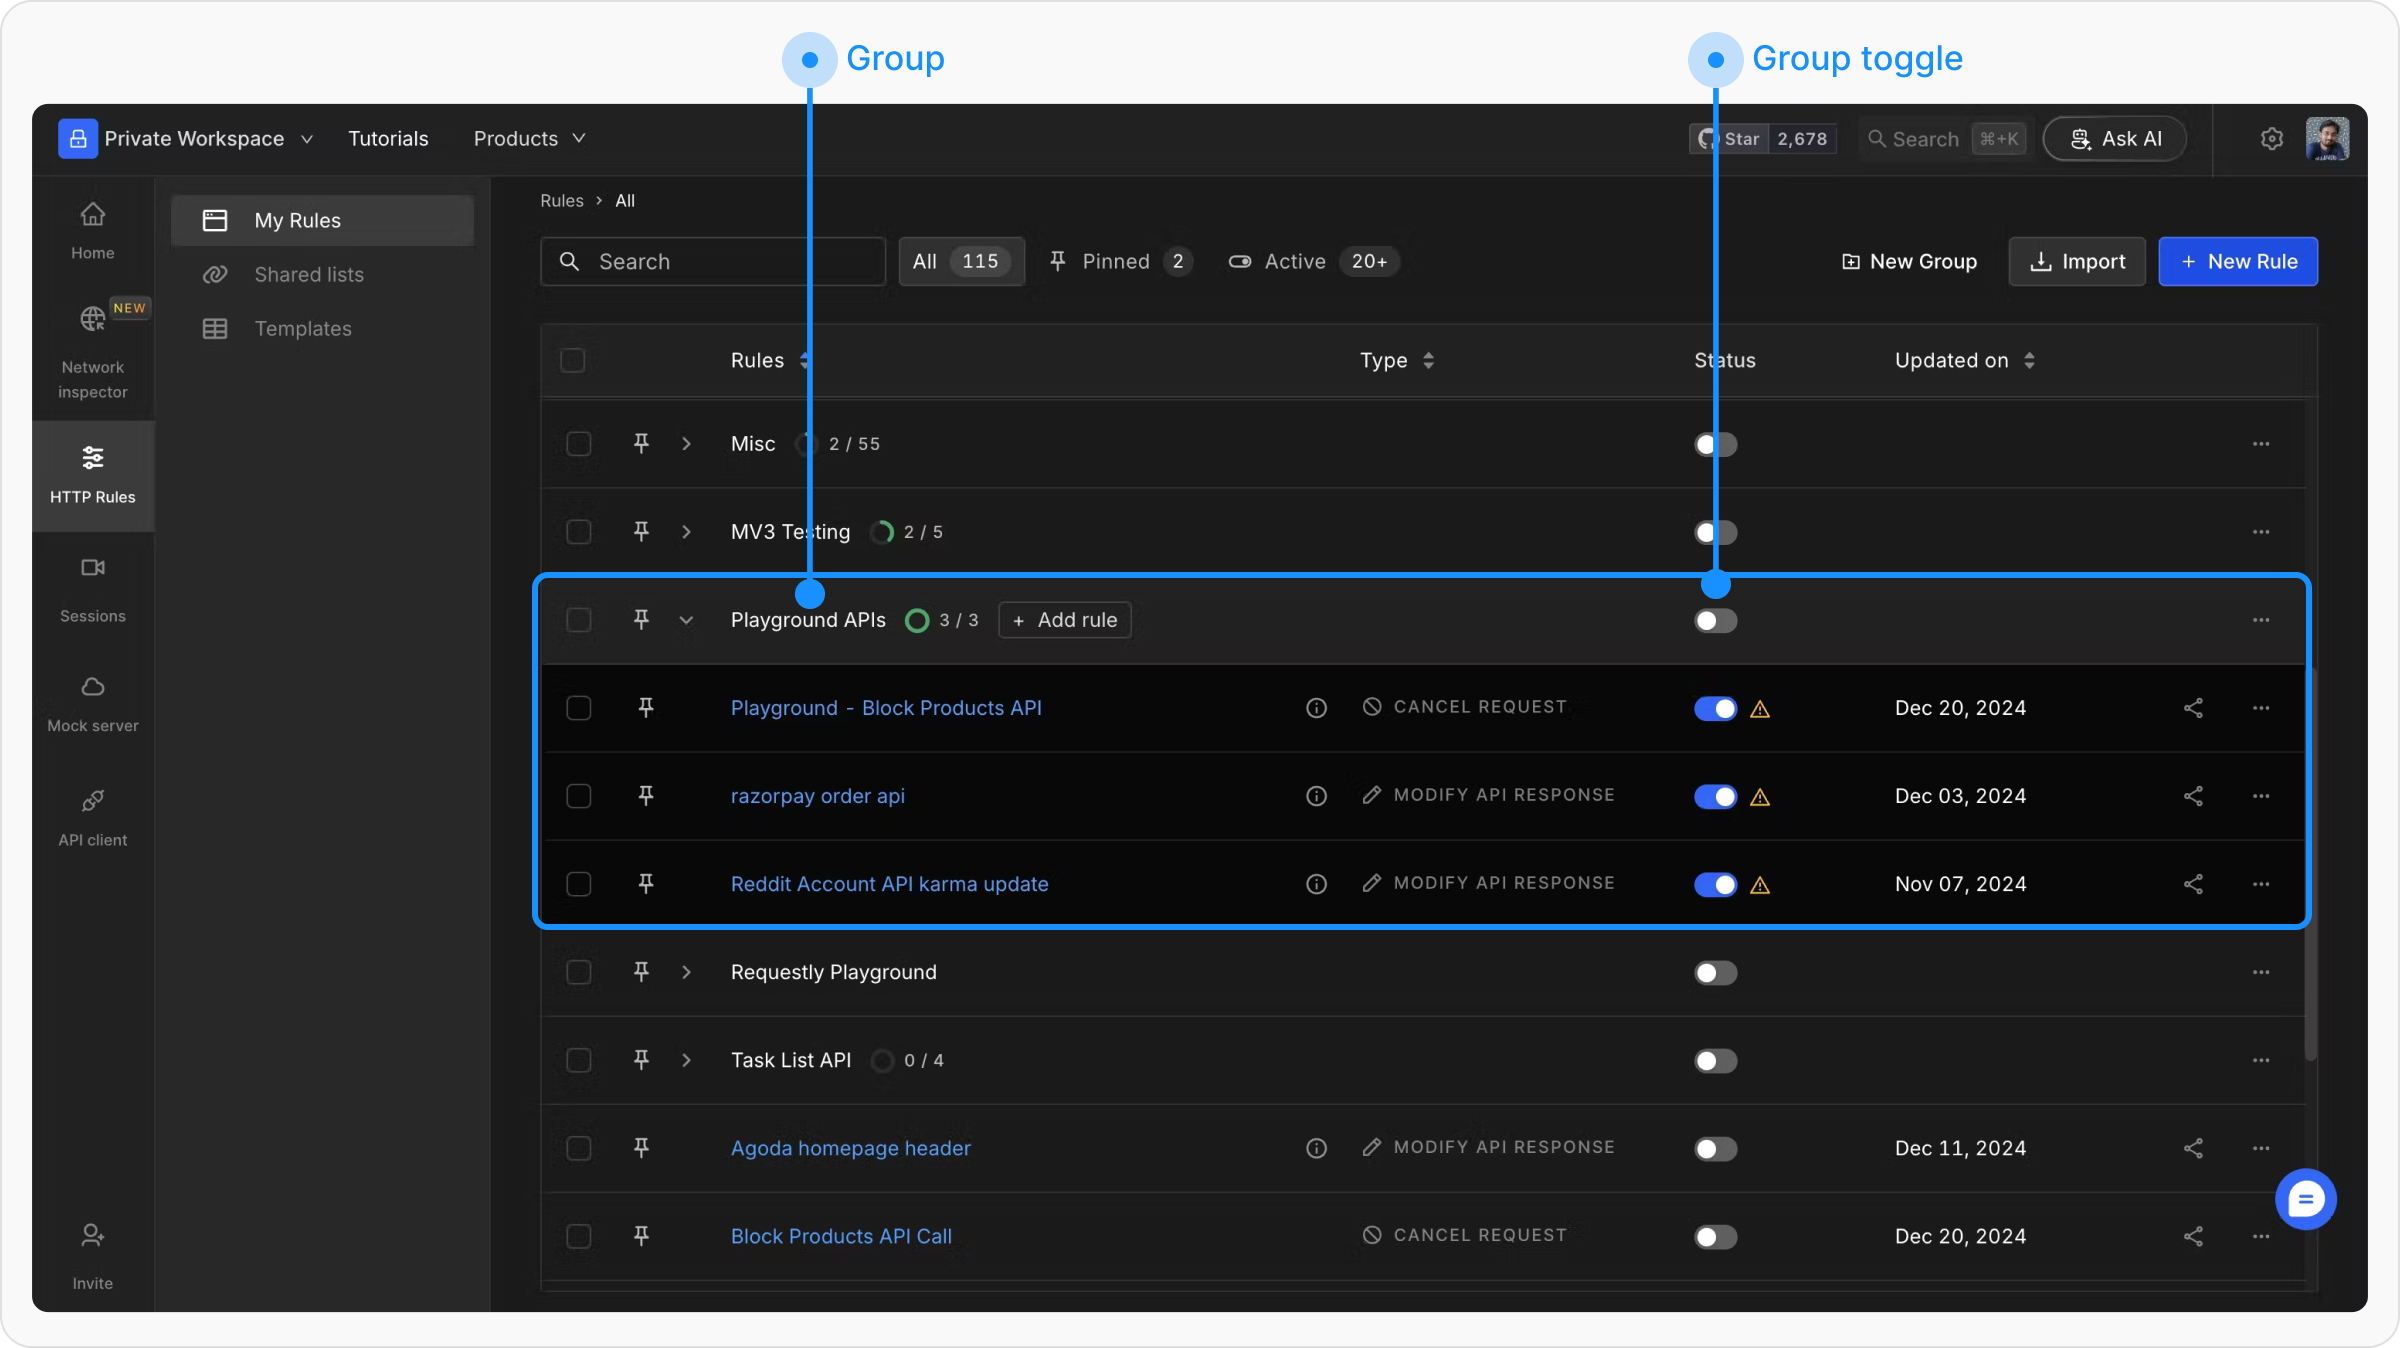Click Add rule in Playground APIs
Viewport: 2400px width, 1348px height.
1064,620
